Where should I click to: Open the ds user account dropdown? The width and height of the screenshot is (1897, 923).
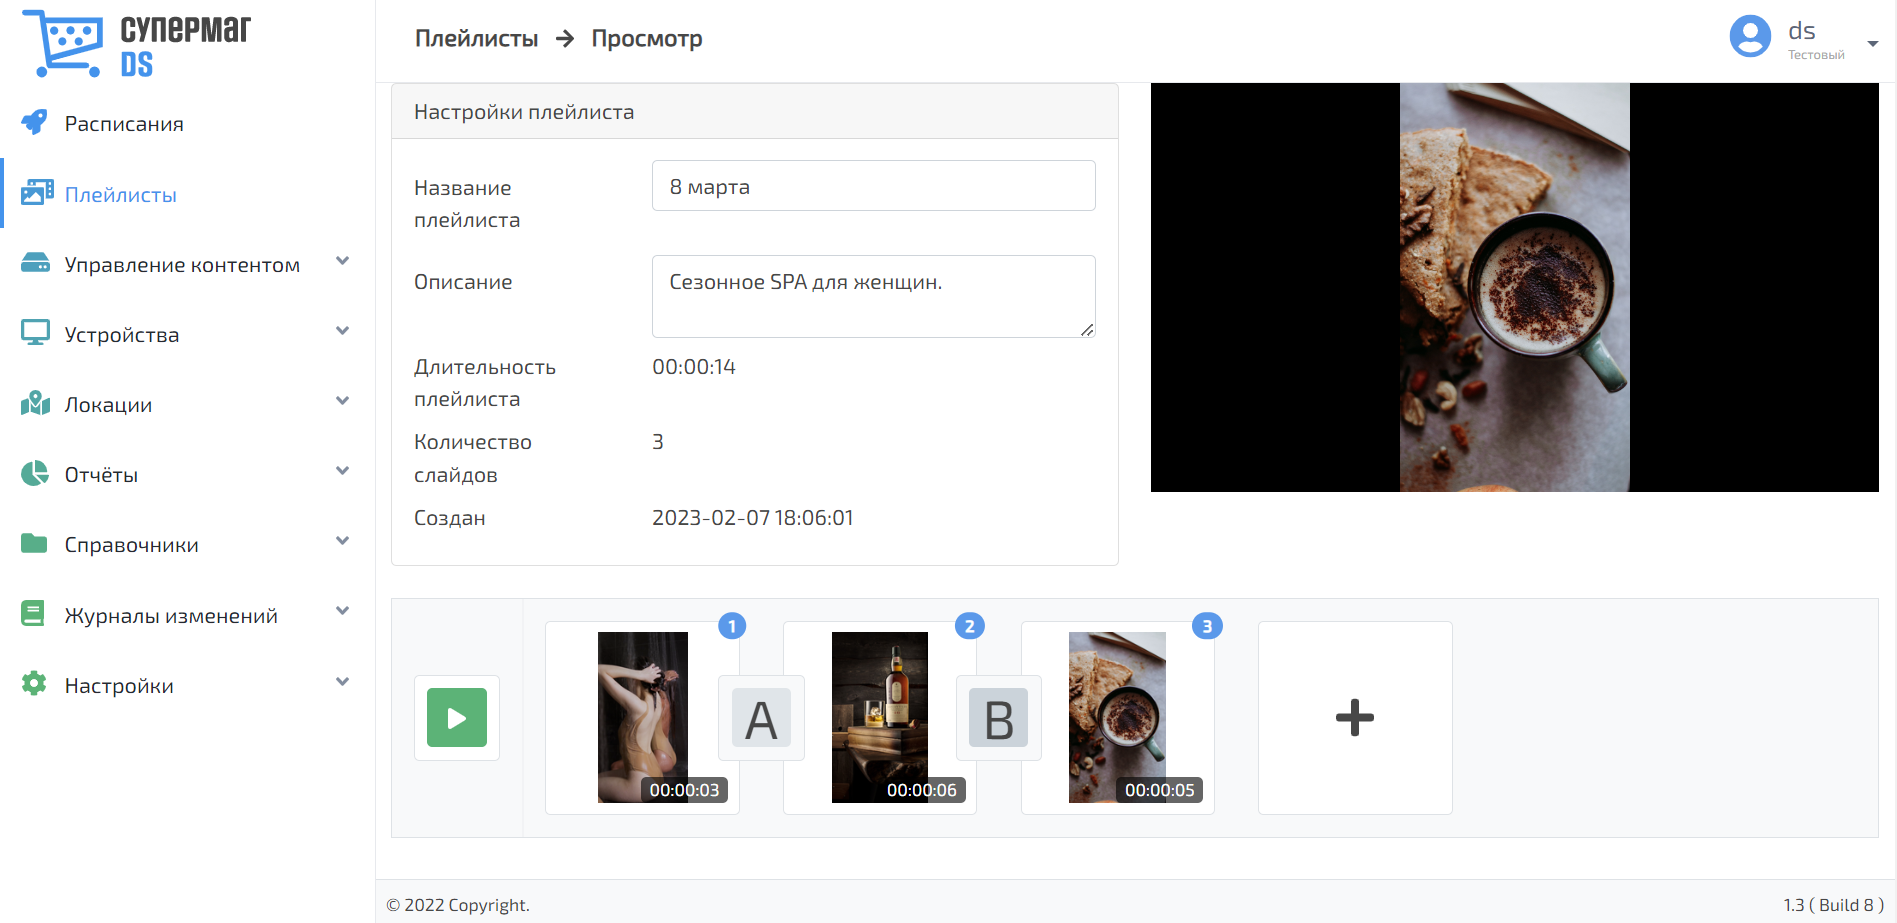[1872, 43]
